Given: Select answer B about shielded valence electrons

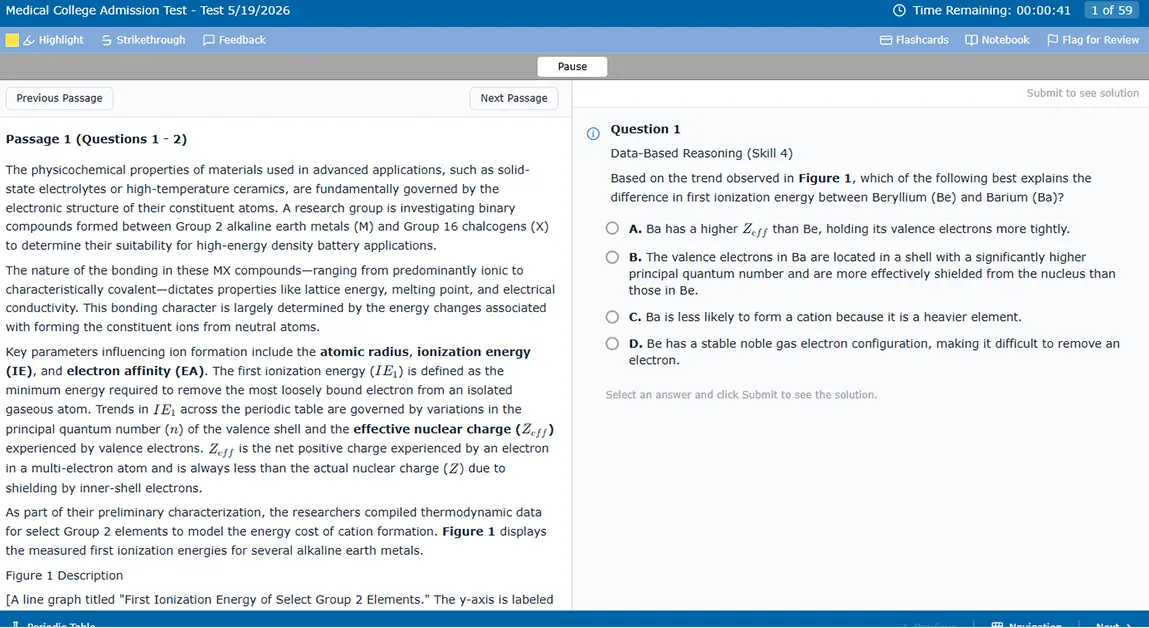Looking at the screenshot, I should [x=612, y=257].
